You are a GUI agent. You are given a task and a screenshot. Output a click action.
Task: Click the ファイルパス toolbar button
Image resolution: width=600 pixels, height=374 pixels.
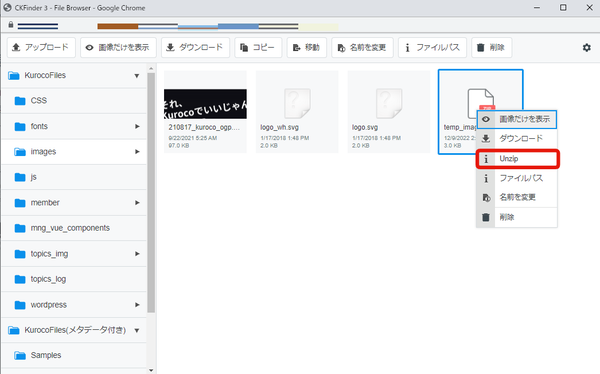[432, 47]
